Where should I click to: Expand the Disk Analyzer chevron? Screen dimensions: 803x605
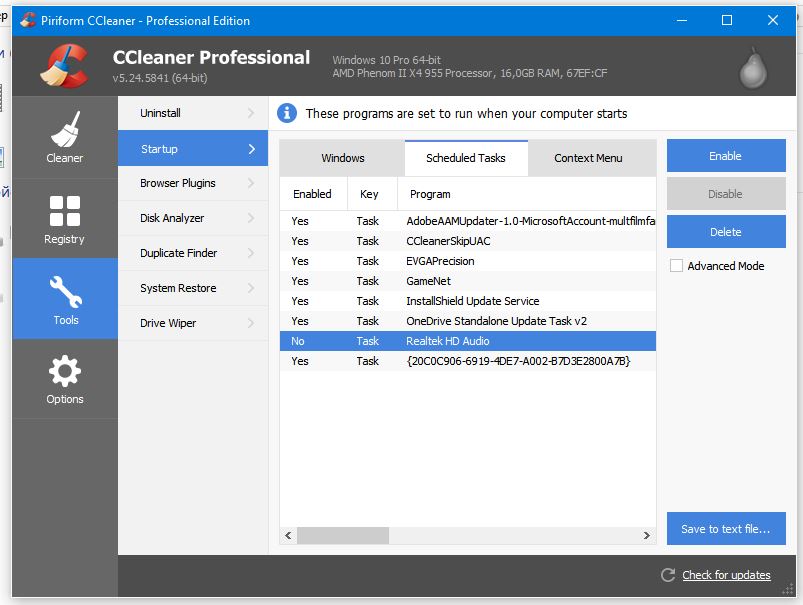click(251, 218)
